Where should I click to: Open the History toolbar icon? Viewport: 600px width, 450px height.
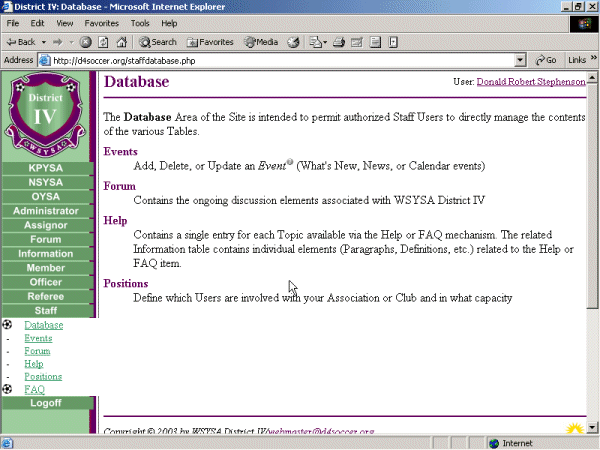(x=295, y=42)
